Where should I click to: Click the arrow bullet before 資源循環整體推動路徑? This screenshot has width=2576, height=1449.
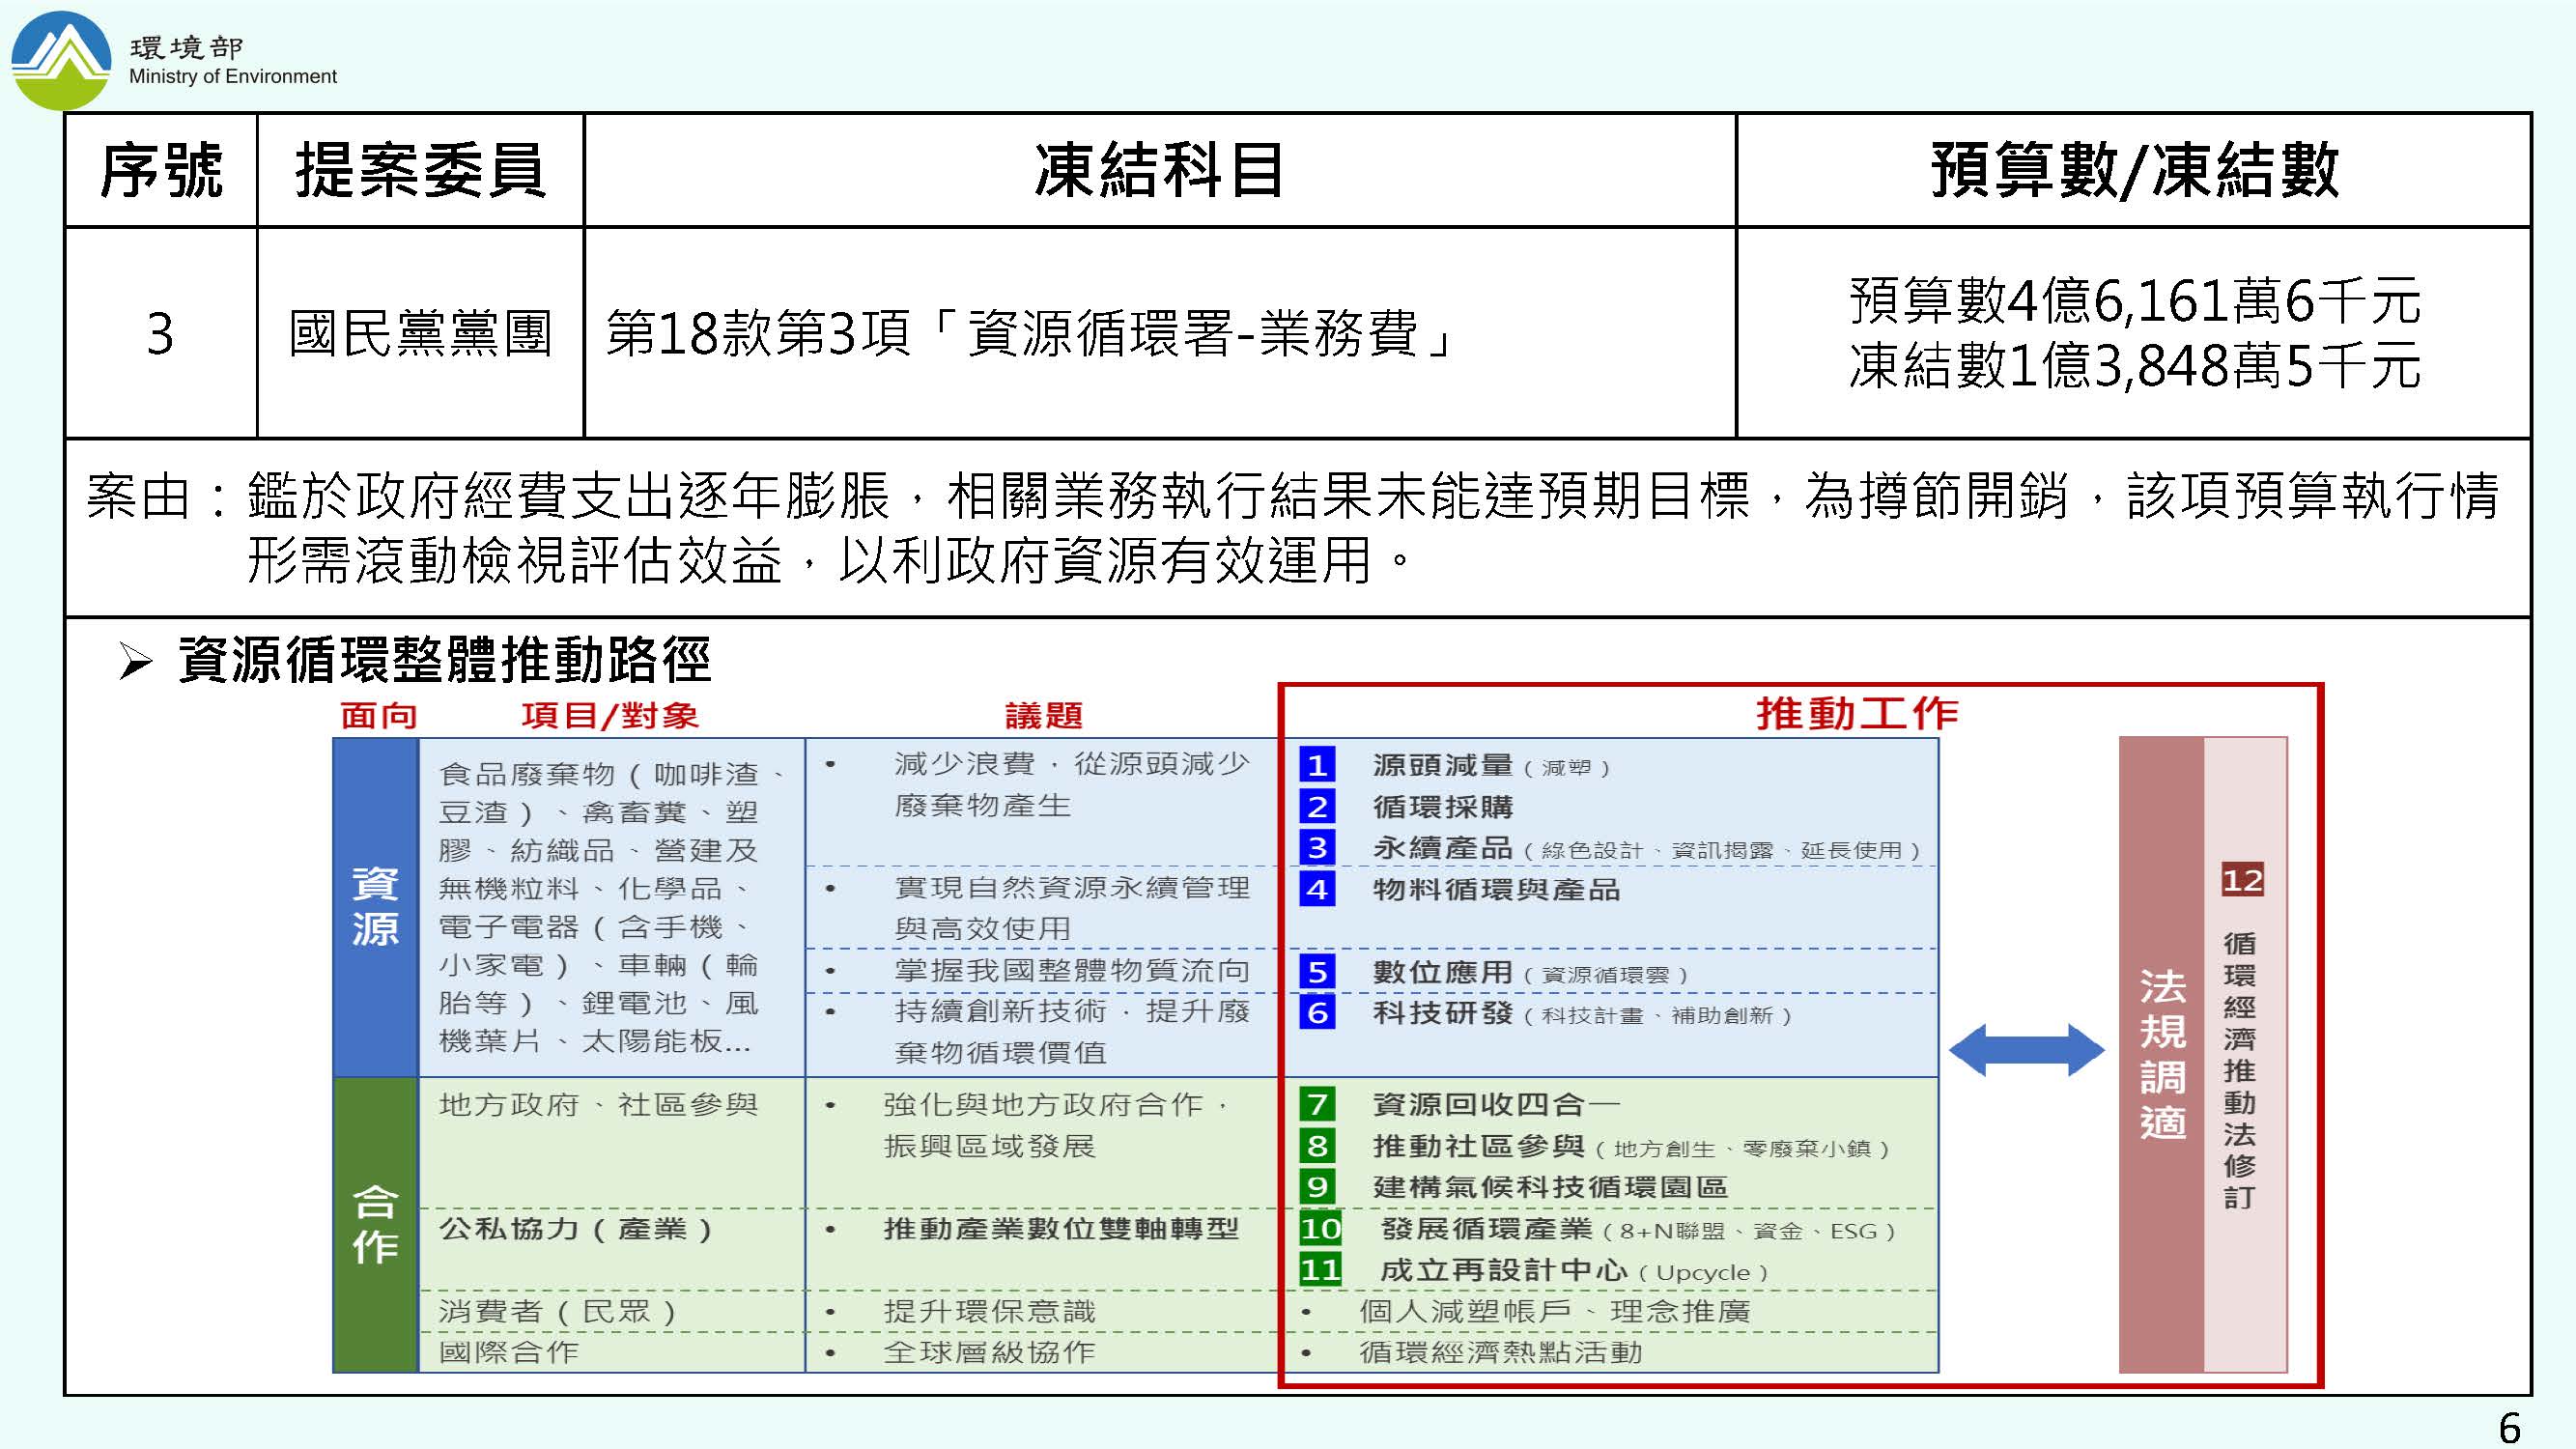[x=134, y=661]
